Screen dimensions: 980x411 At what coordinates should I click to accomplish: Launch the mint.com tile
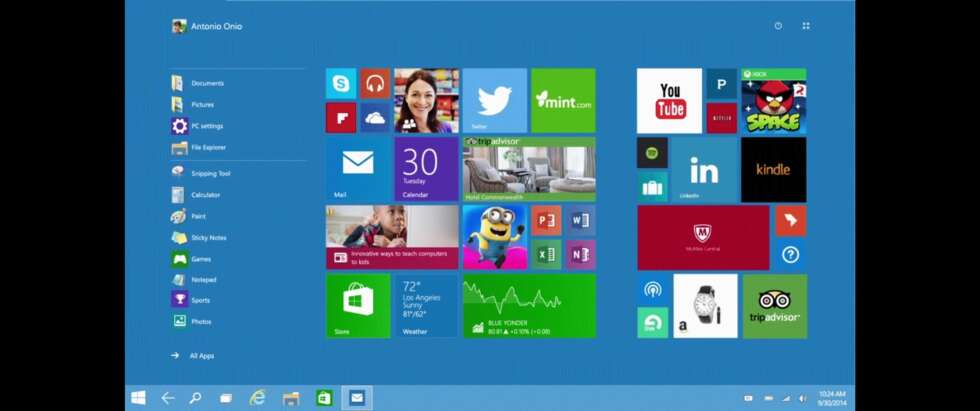pyautogui.click(x=563, y=101)
